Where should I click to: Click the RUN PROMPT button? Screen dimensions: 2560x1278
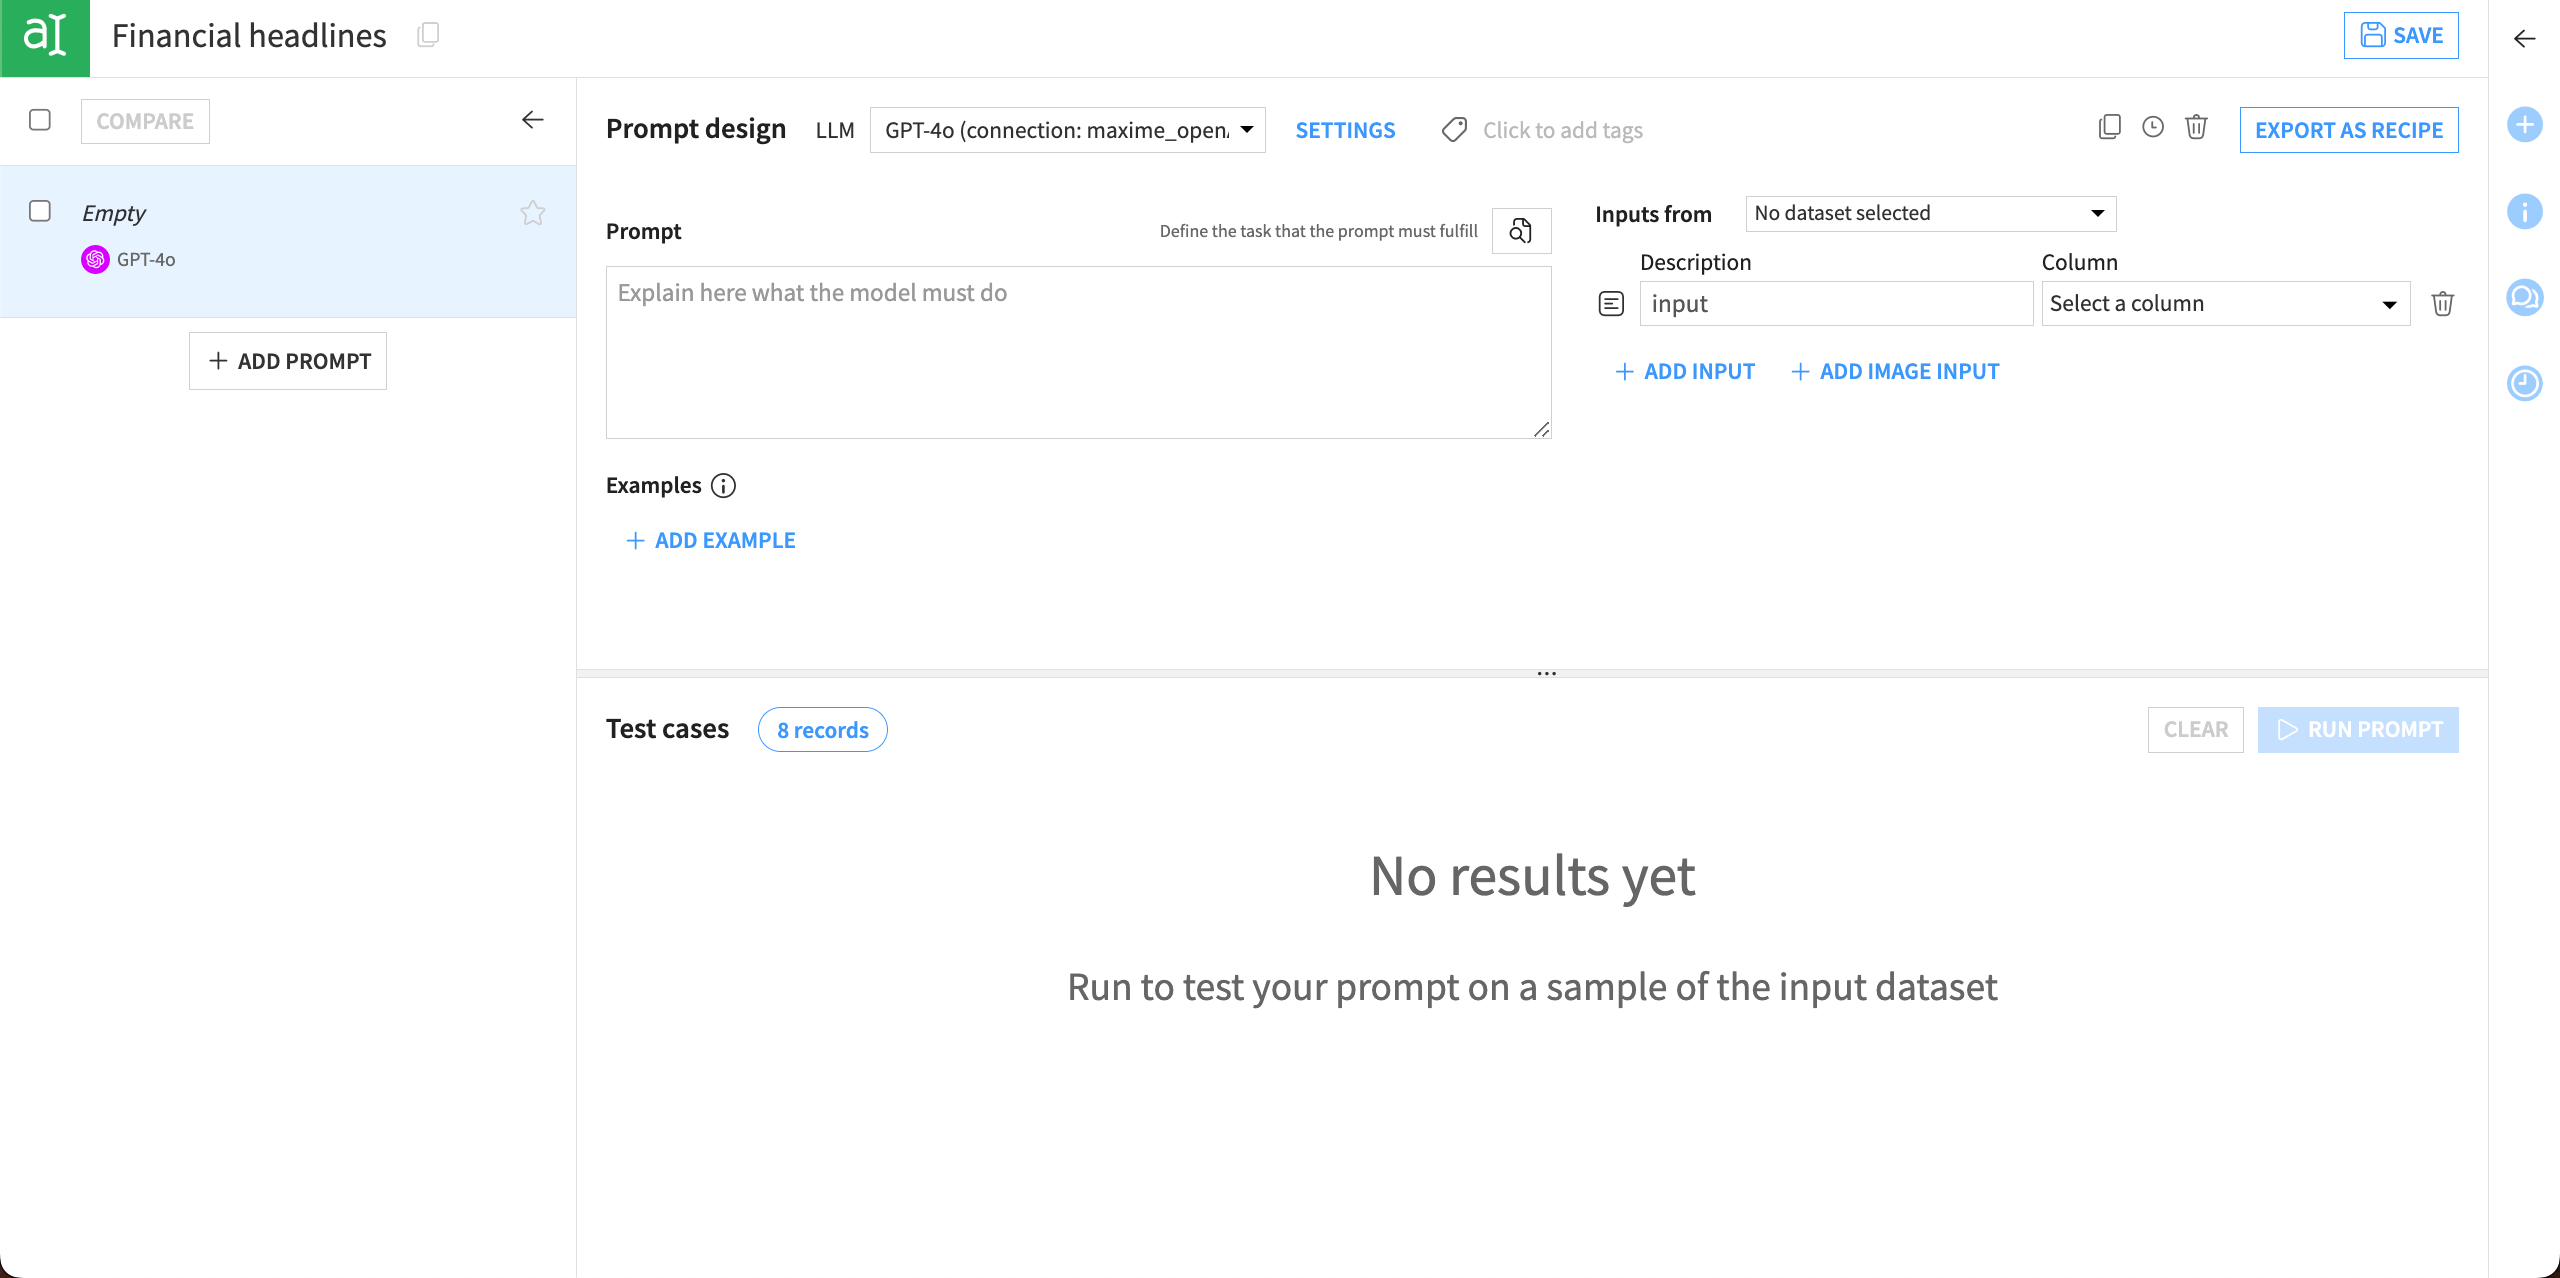coord(2358,730)
